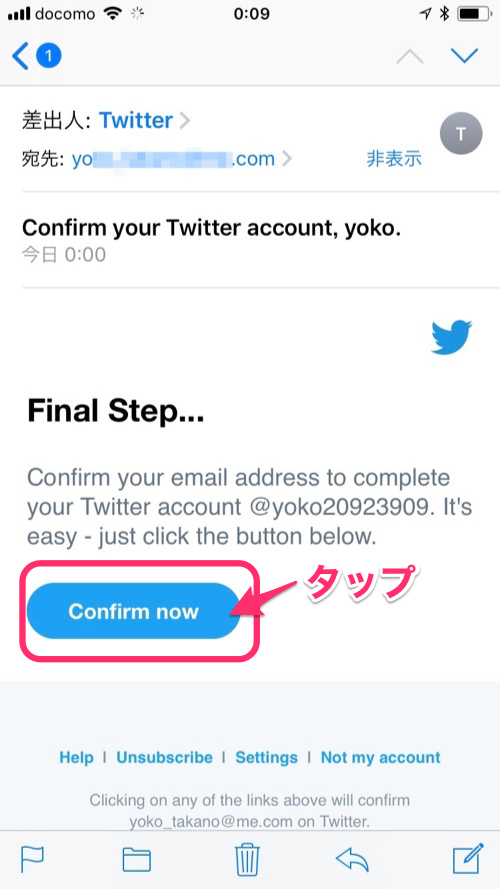Tap the Unsubscribe link

tap(164, 757)
